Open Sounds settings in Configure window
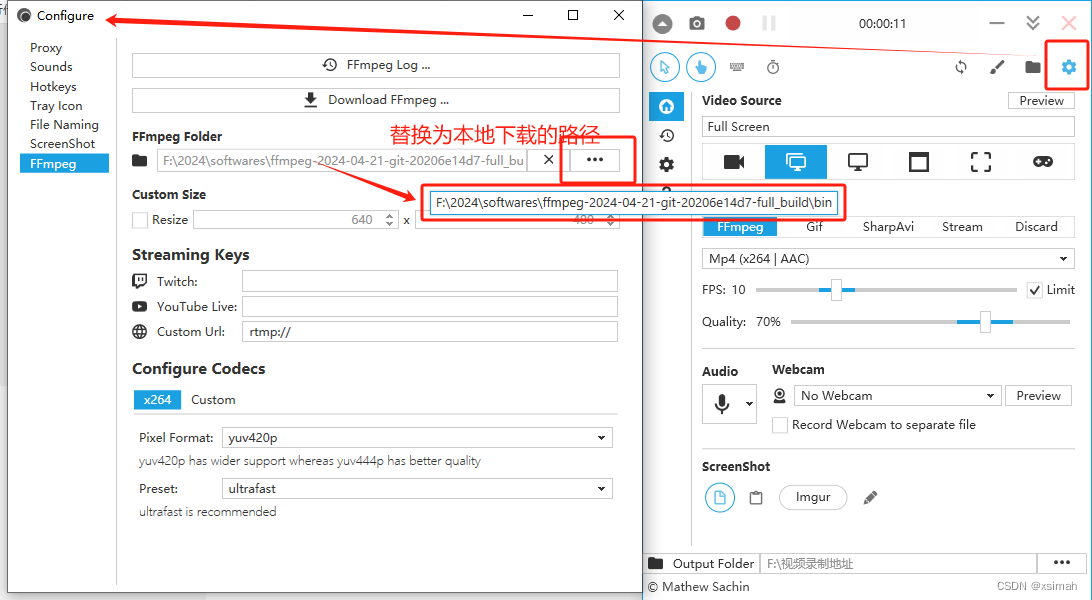 pyautogui.click(x=51, y=67)
